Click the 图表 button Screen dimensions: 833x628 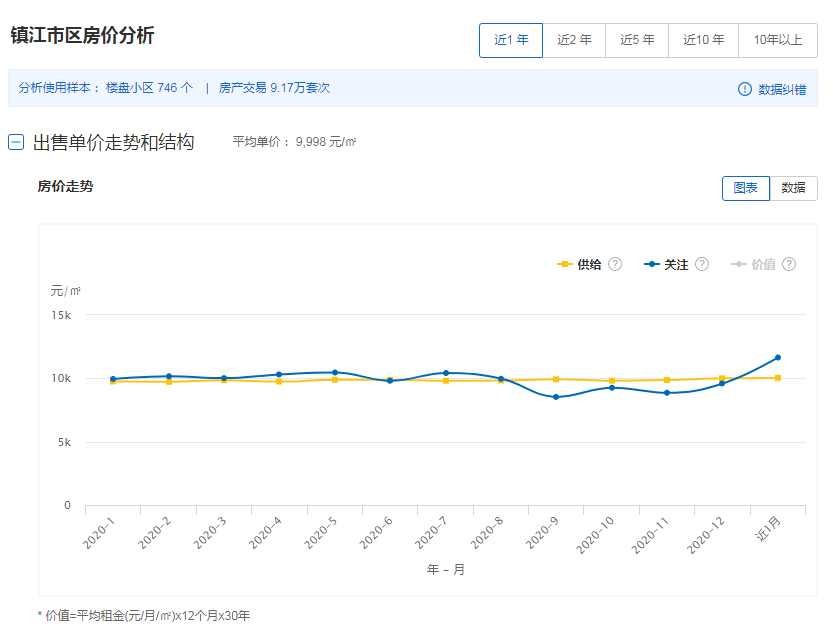tap(745, 188)
